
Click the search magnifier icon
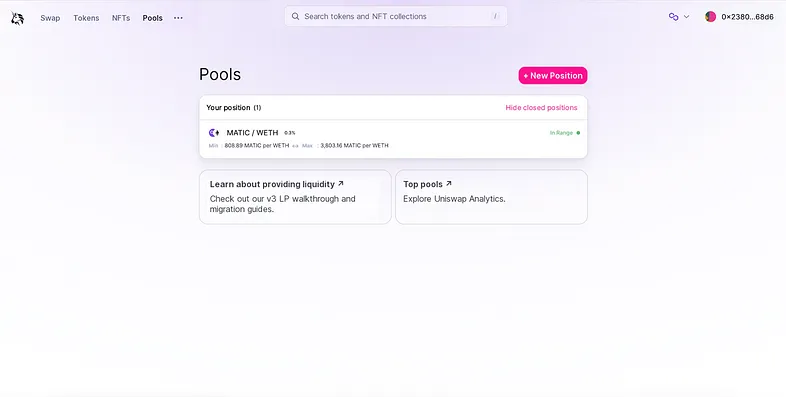296,17
